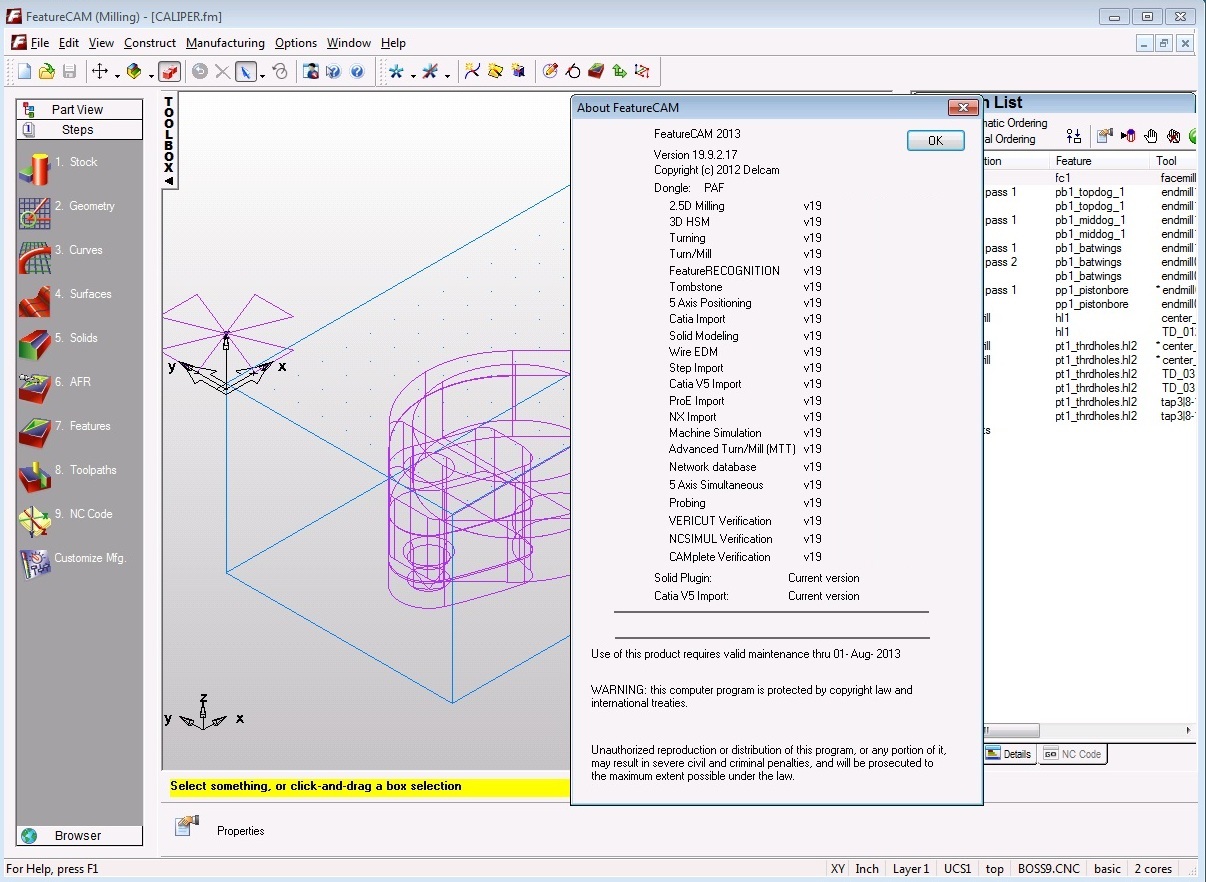Click the blue star snap icon
1206x882 pixels.
coord(397,72)
